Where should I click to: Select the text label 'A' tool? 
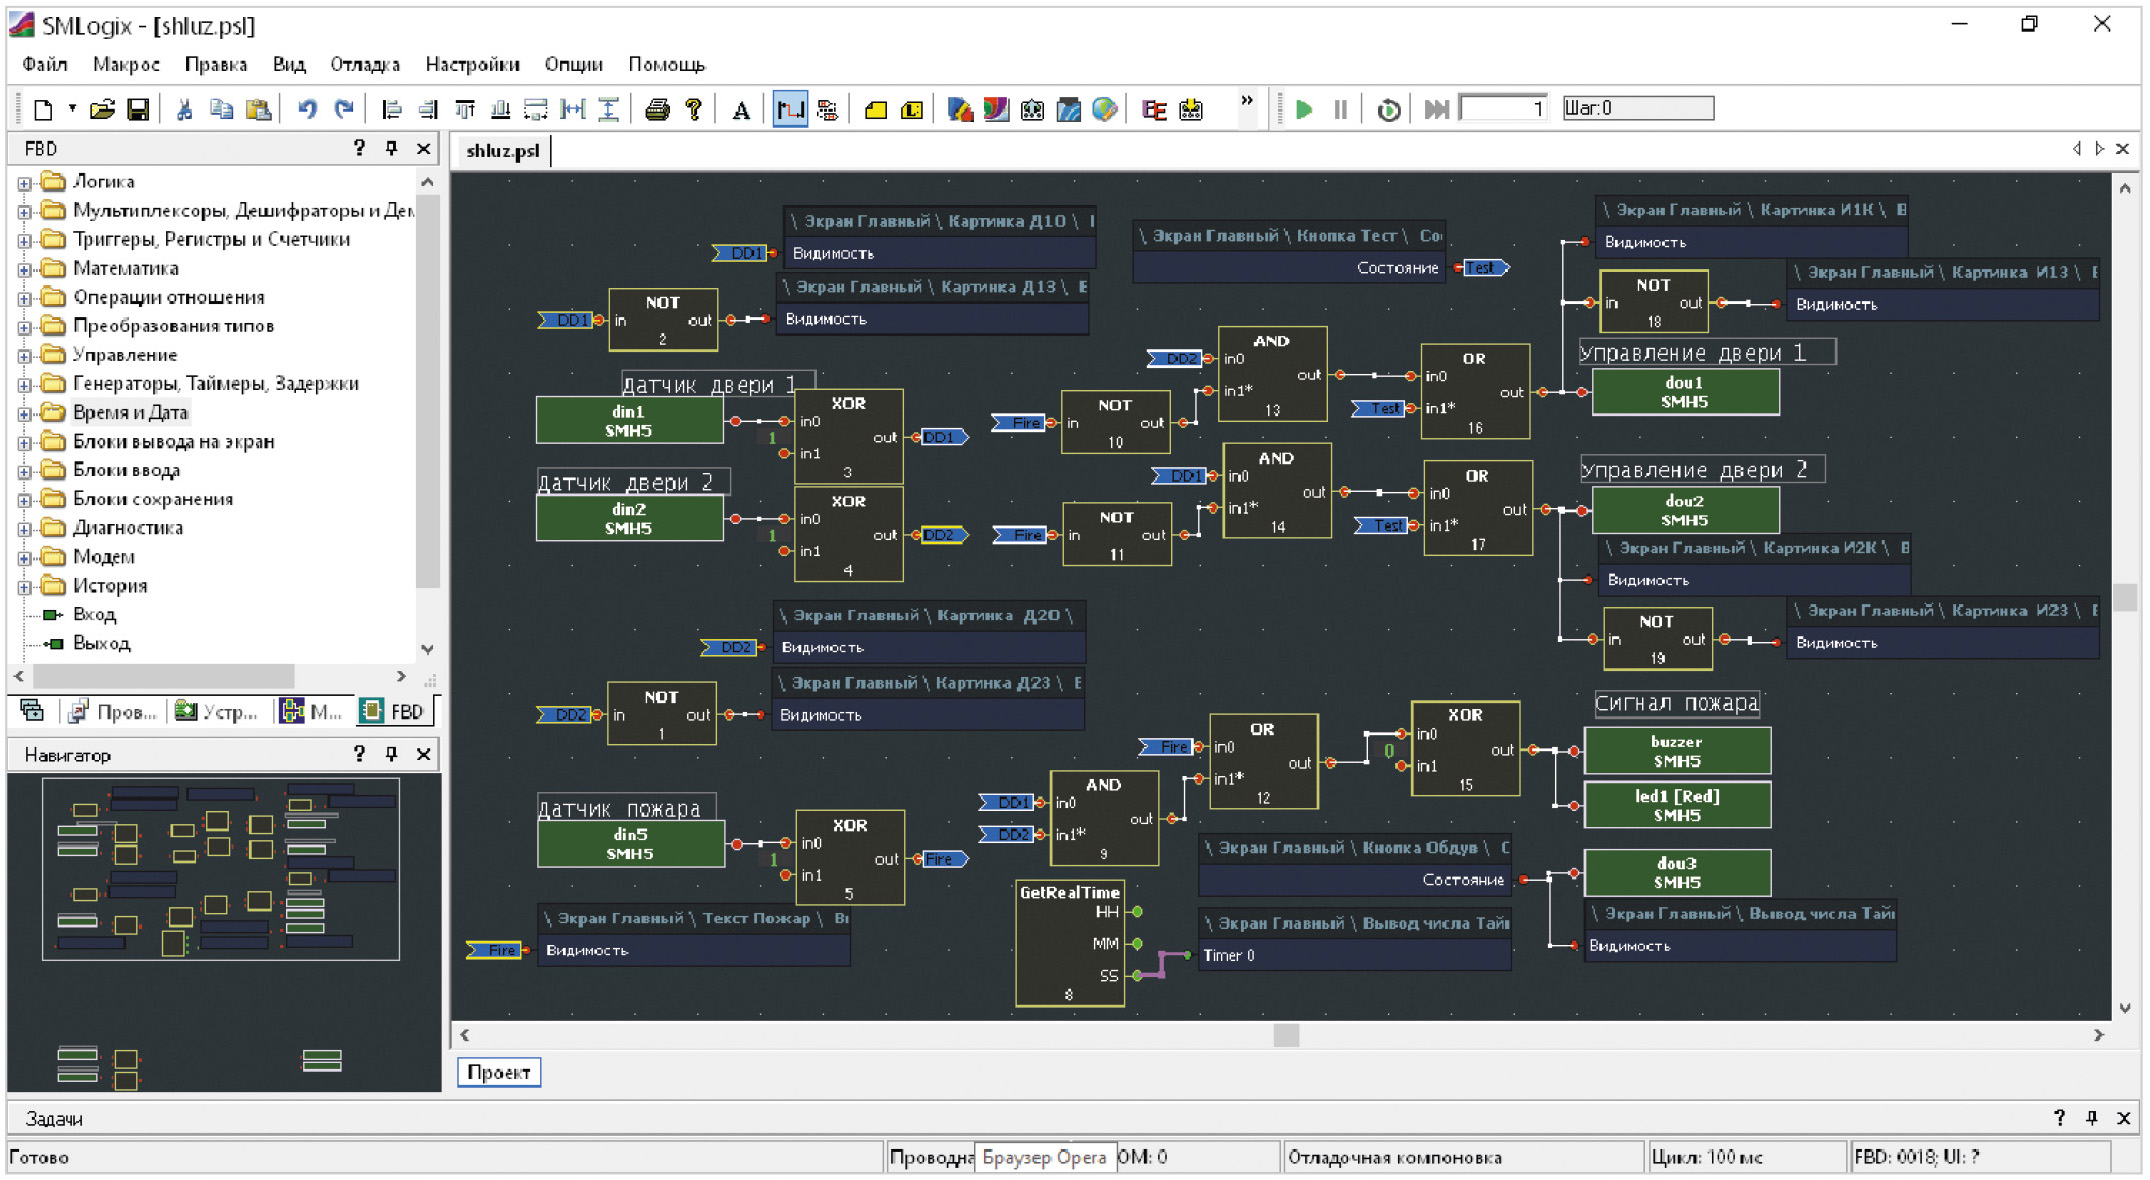[740, 109]
